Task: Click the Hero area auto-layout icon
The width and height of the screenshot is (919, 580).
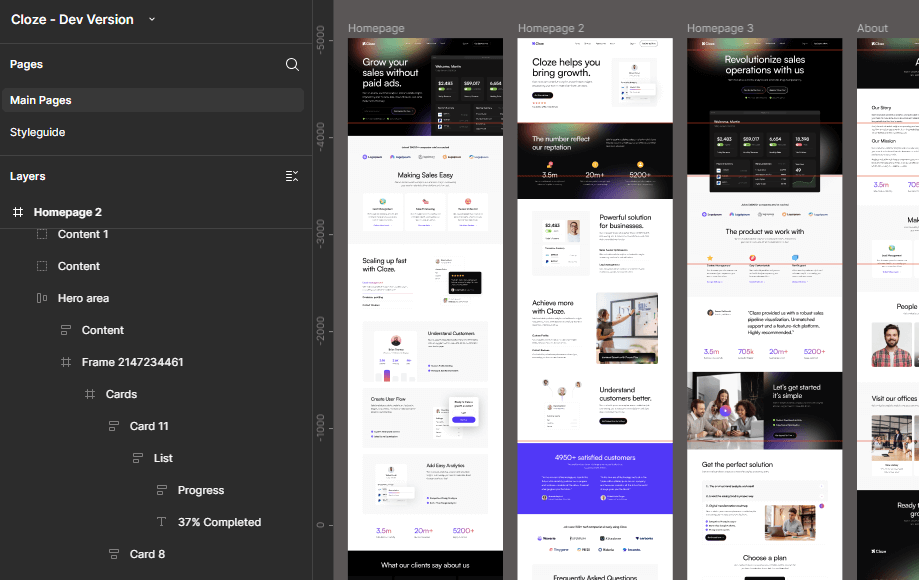Action: [42, 298]
